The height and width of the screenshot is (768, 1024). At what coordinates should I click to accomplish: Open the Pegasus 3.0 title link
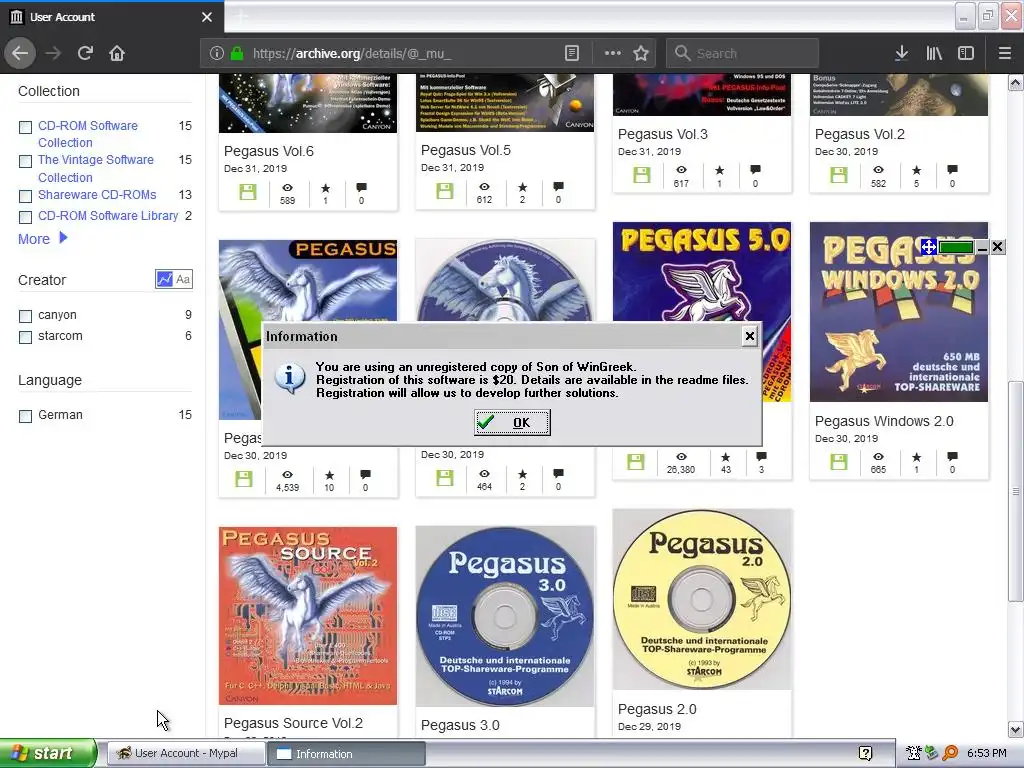point(460,725)
